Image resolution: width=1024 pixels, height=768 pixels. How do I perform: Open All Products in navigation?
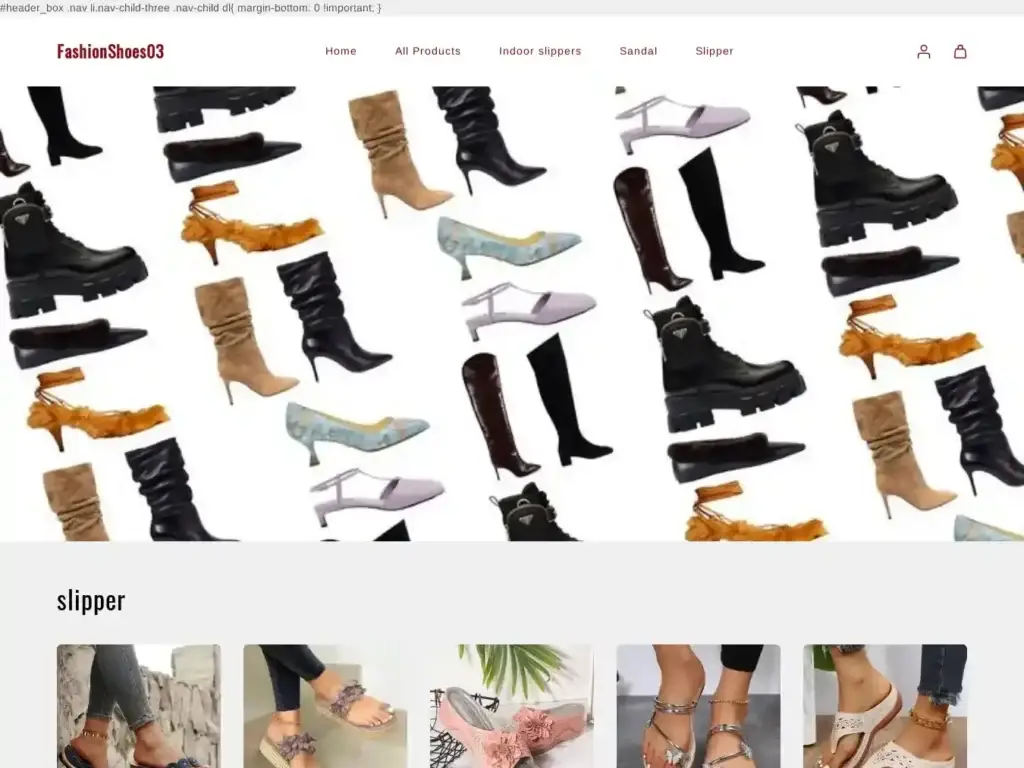pos(428,51)
